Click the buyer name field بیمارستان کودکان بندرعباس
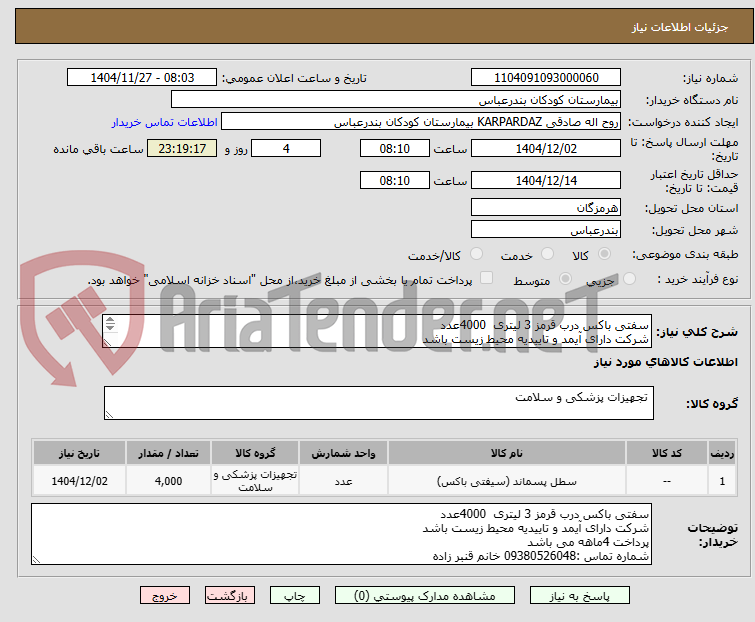Image resolution: width=755 pixels, height=622 pixels. click(x=396, y=100)
